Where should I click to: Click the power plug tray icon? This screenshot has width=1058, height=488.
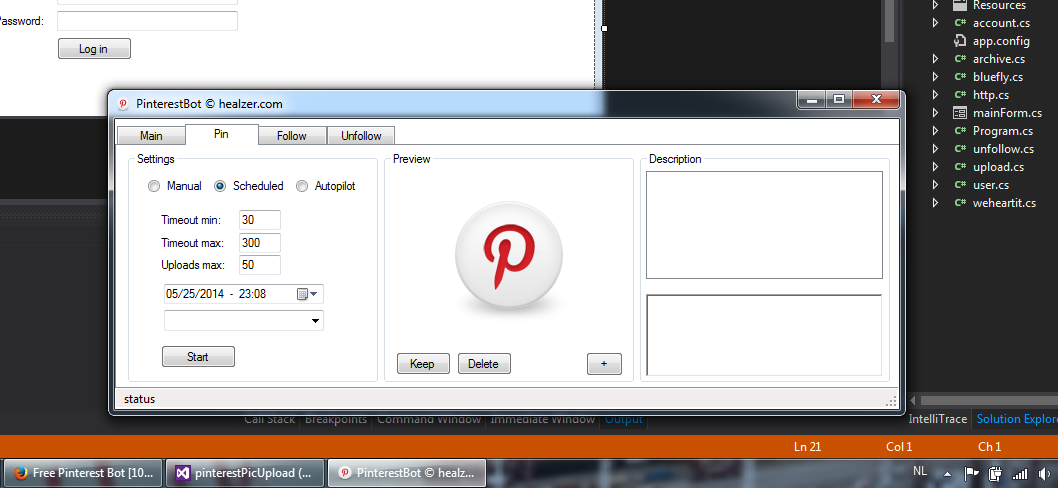tap(995, 474)
